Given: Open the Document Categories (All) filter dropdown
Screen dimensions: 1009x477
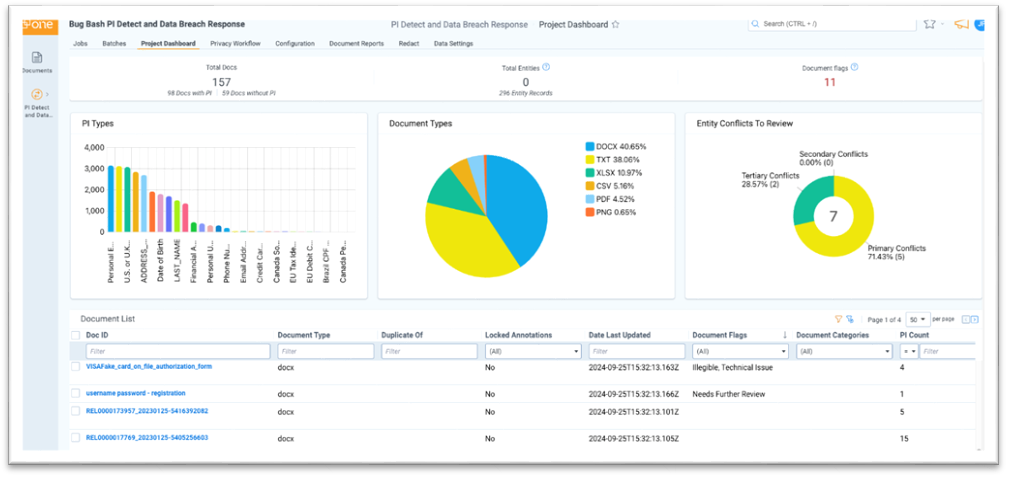Looking at the screenshot, I should (x=844, y=351).
